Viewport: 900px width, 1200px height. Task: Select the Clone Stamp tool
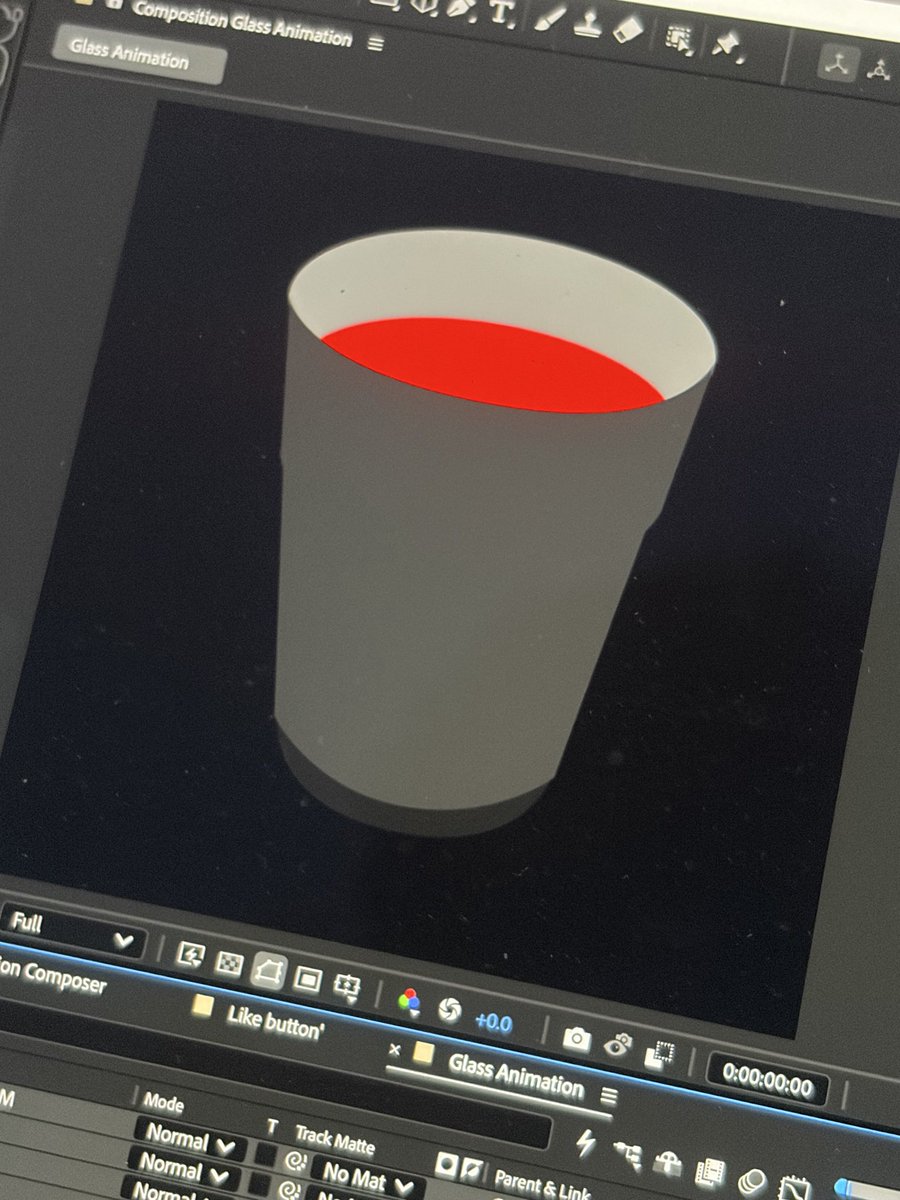click(x=590, y=24)
